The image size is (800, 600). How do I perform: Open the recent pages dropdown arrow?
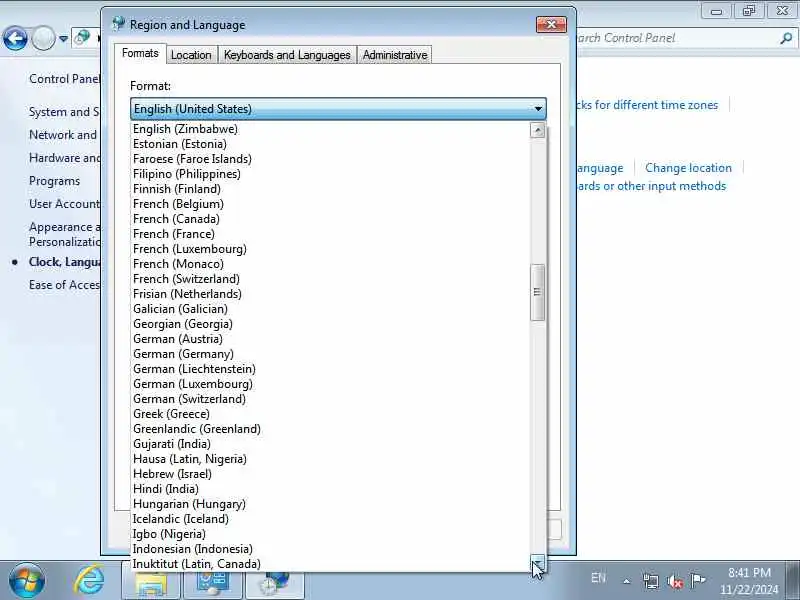pyautogui.click(x=63, y=38)
